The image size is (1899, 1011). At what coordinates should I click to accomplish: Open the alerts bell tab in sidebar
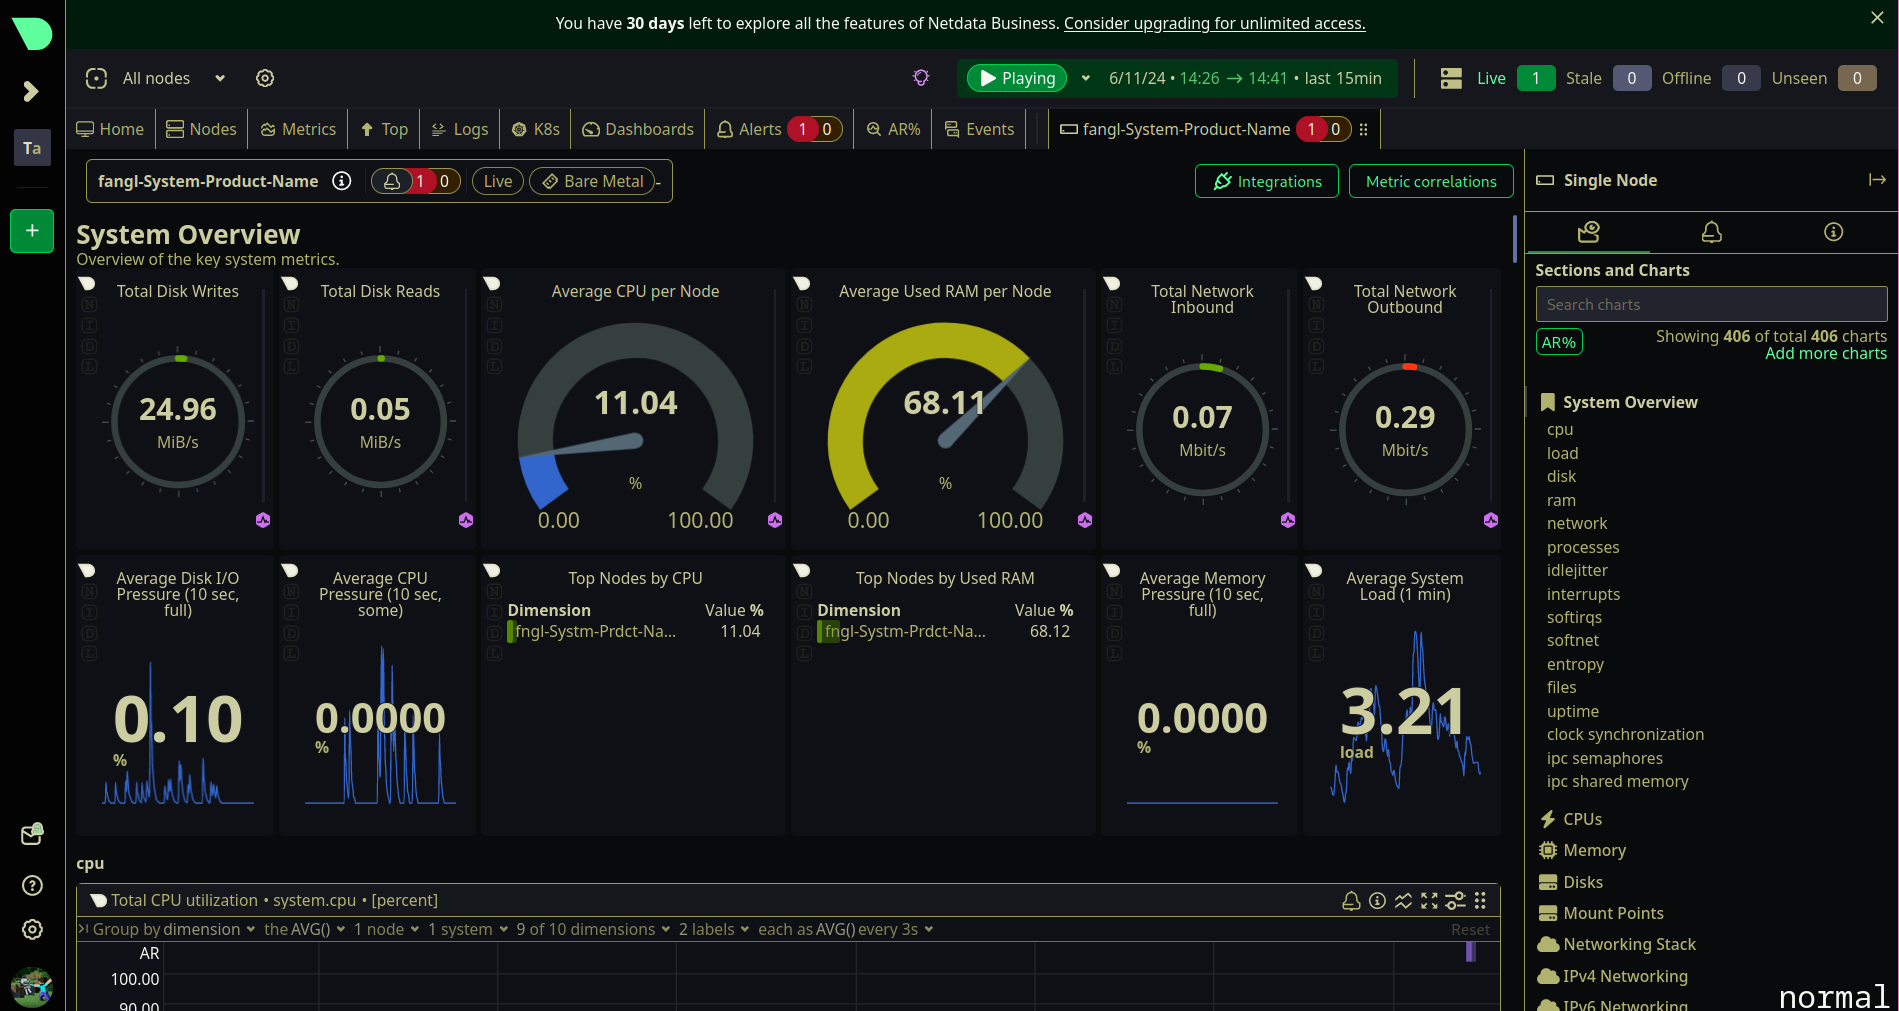tap(1711, 232)
